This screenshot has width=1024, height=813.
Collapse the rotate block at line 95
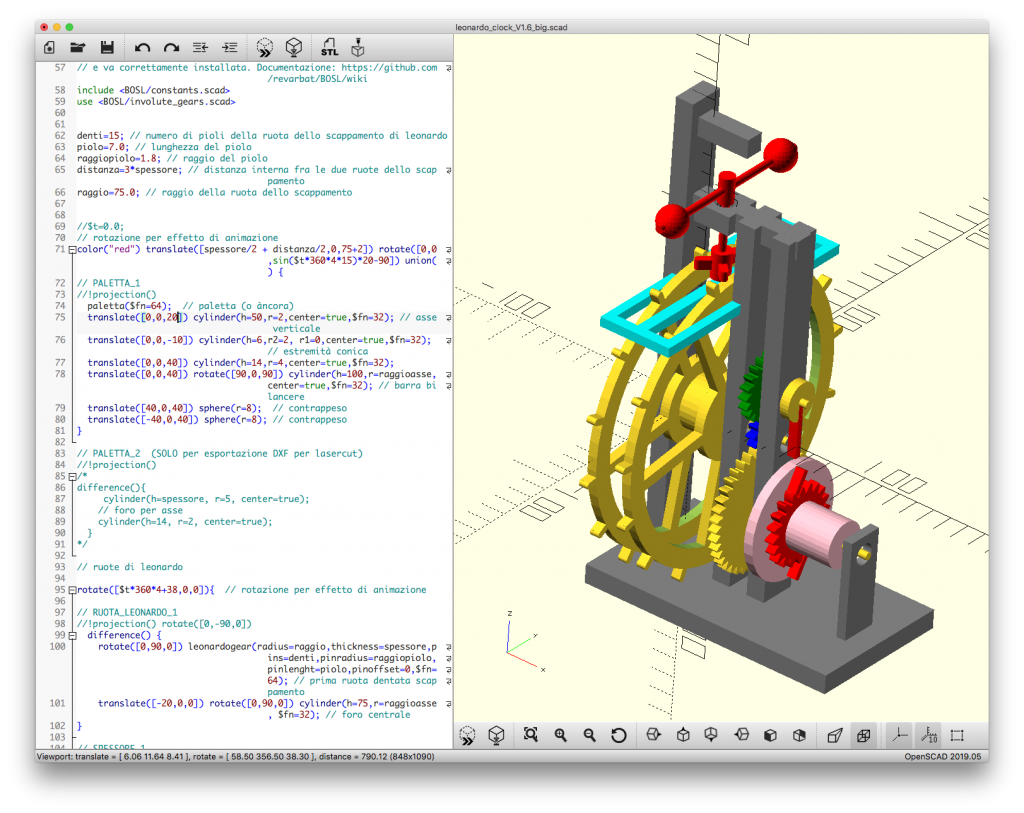[x=72, y=590]
